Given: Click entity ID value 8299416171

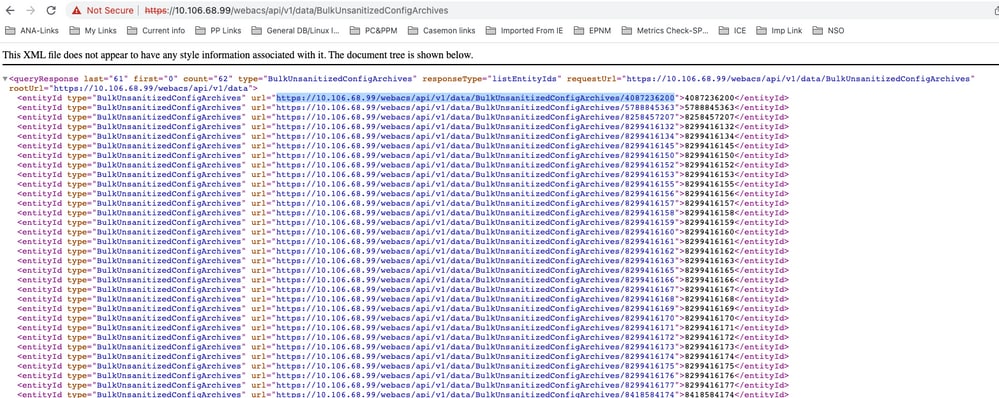Looking at the screenshot, I should [x=709, y=327].
